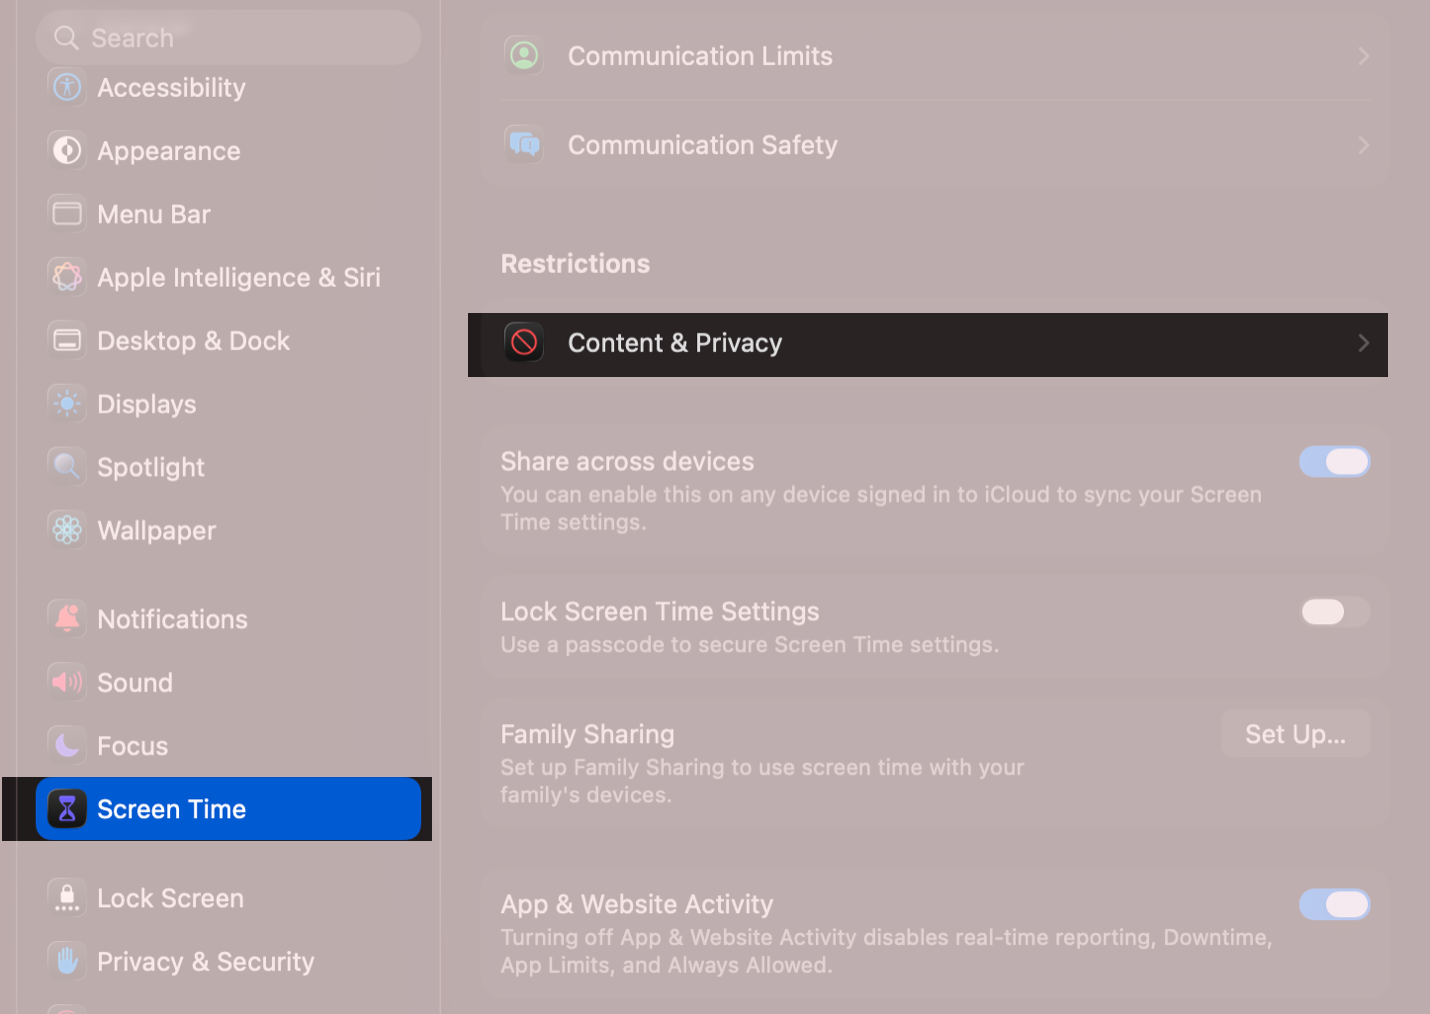
Task: Expand Communication Limits
Action: 1363,56
